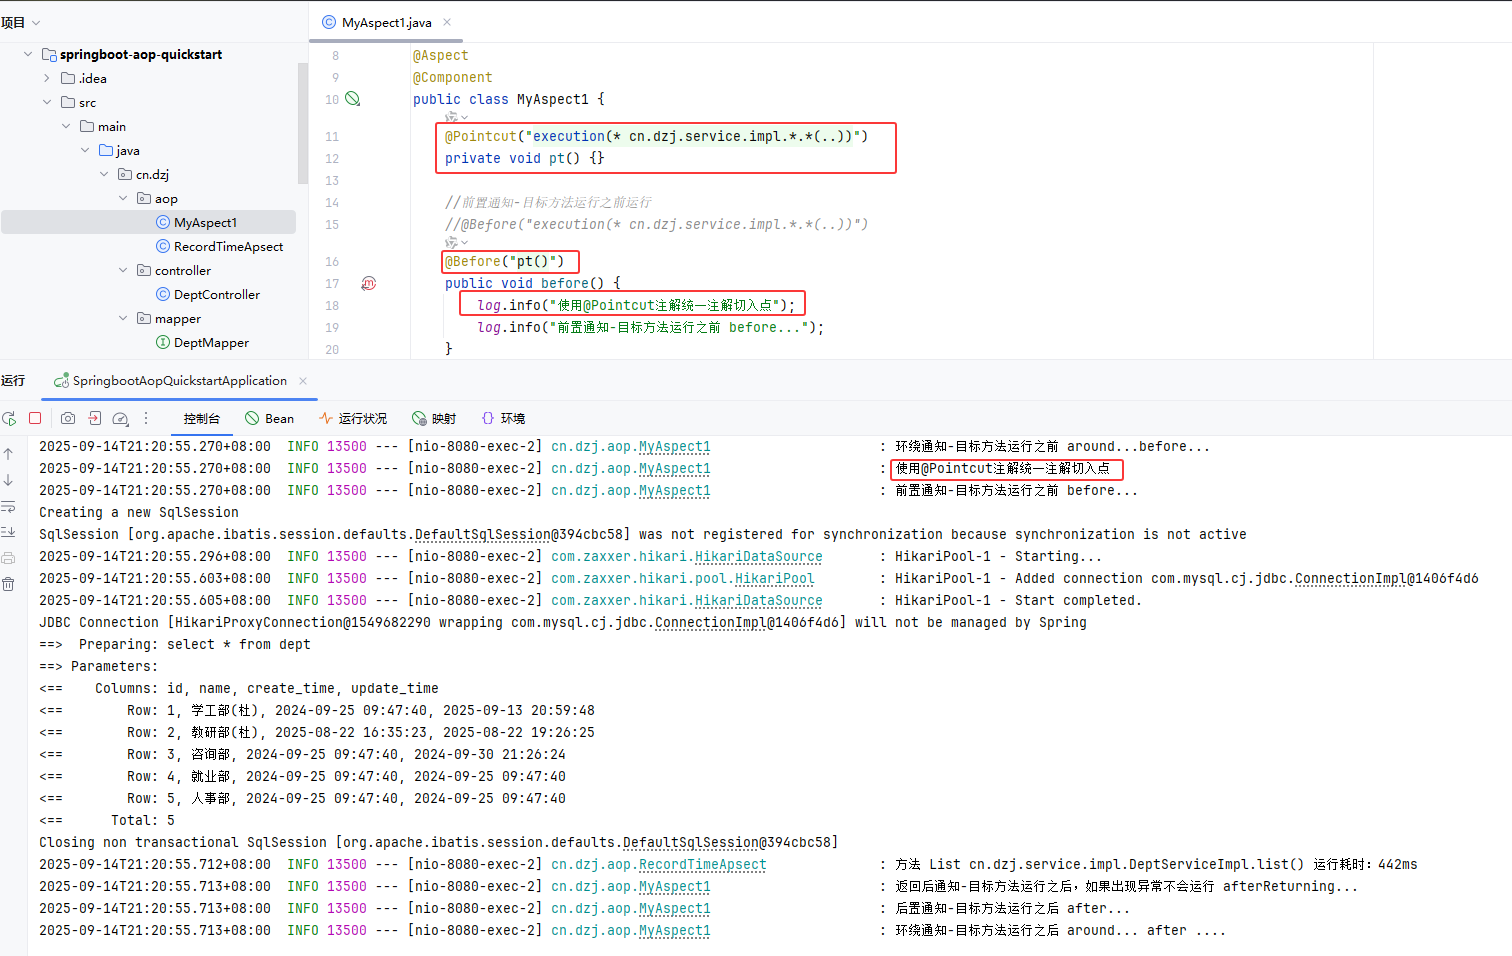
Task: Click the Rerun application icon
Action: click(x=9, y=418)
